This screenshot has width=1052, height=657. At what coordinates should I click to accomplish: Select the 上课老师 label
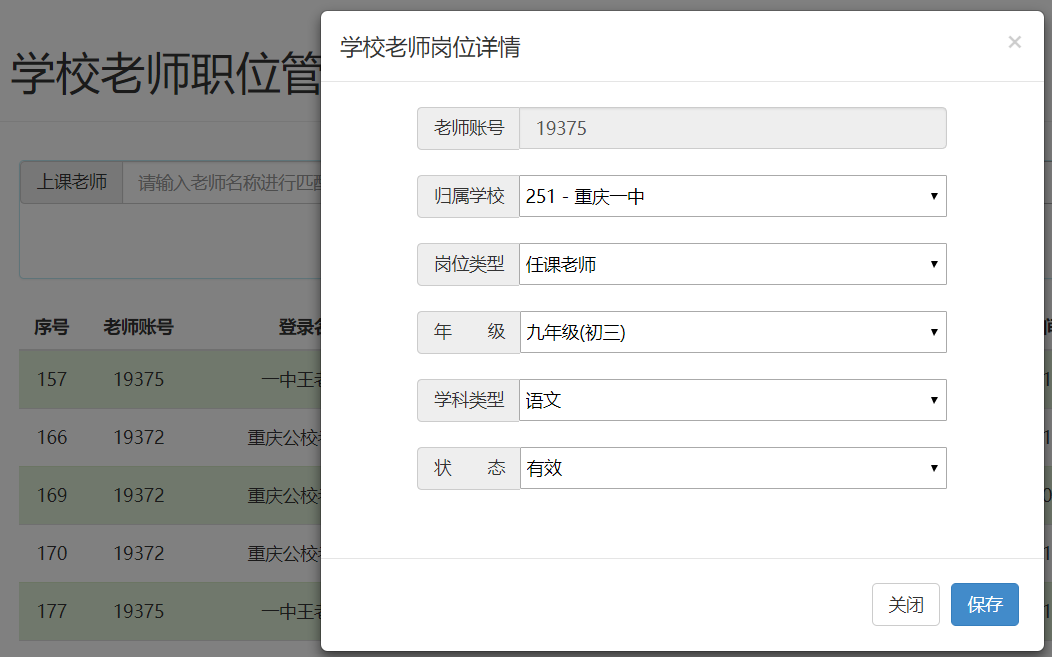(70, 183)
